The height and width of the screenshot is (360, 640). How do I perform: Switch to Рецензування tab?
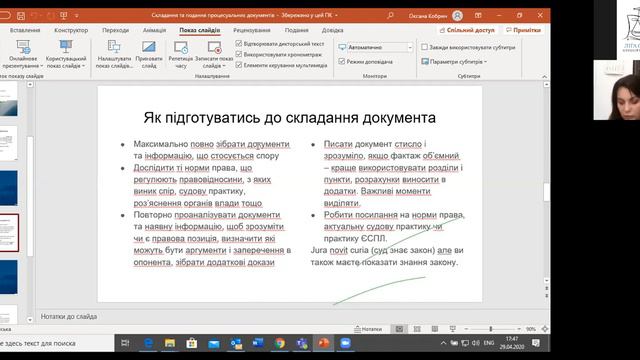tap(251, 30)
